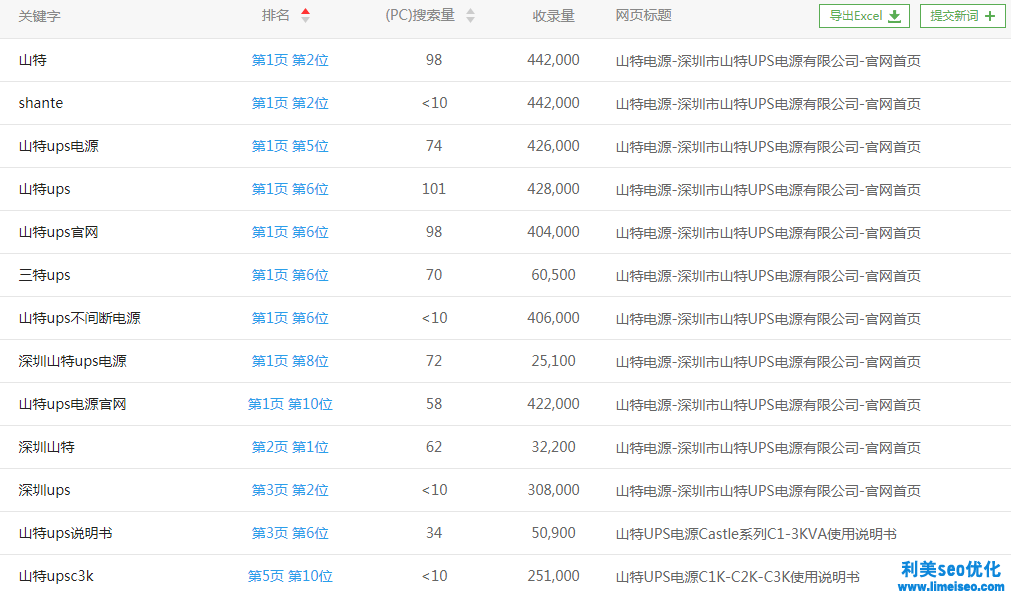Click search volume value 62
This screenshot has height=597, width=1011.
[x=434, y=447]
